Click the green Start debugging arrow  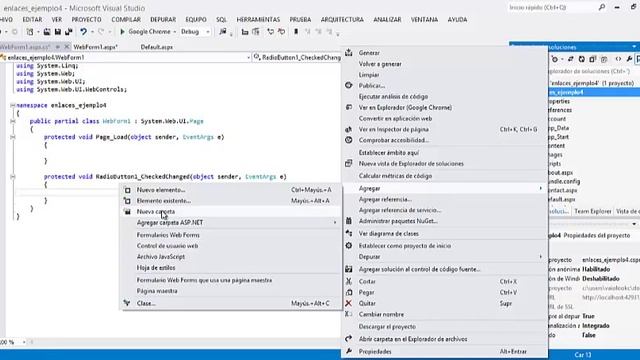coord(122,31)
